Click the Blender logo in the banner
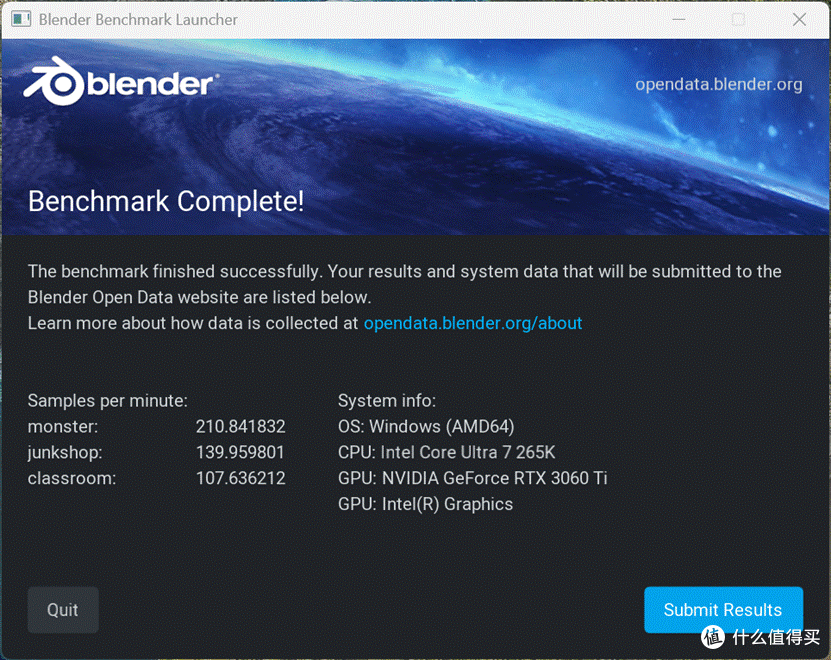831x660 pixels. [x=120, y=82]
